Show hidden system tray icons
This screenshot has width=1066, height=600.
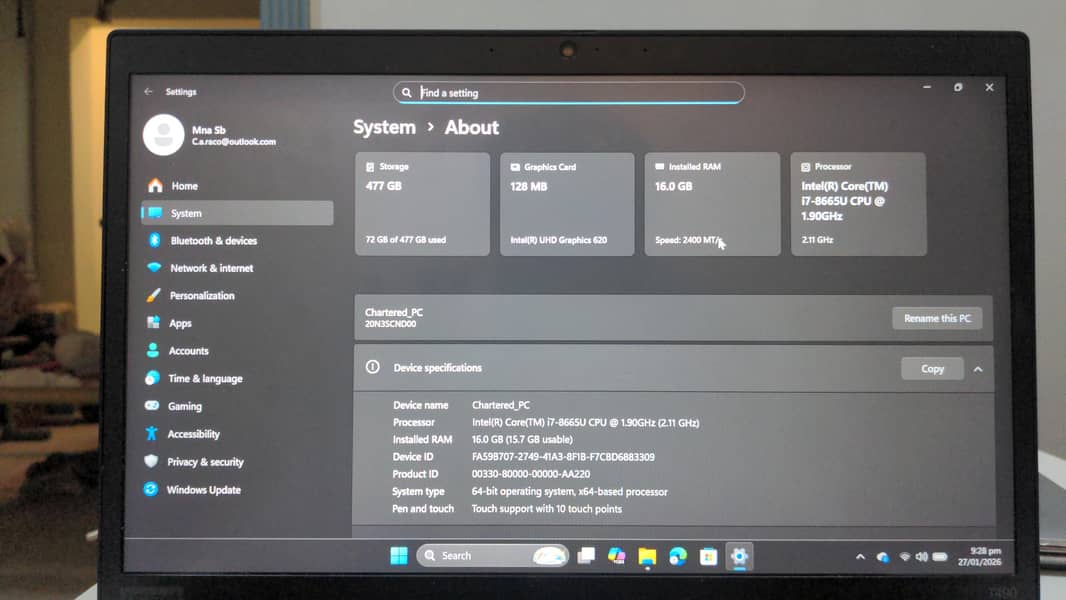[x=859, y=557]
